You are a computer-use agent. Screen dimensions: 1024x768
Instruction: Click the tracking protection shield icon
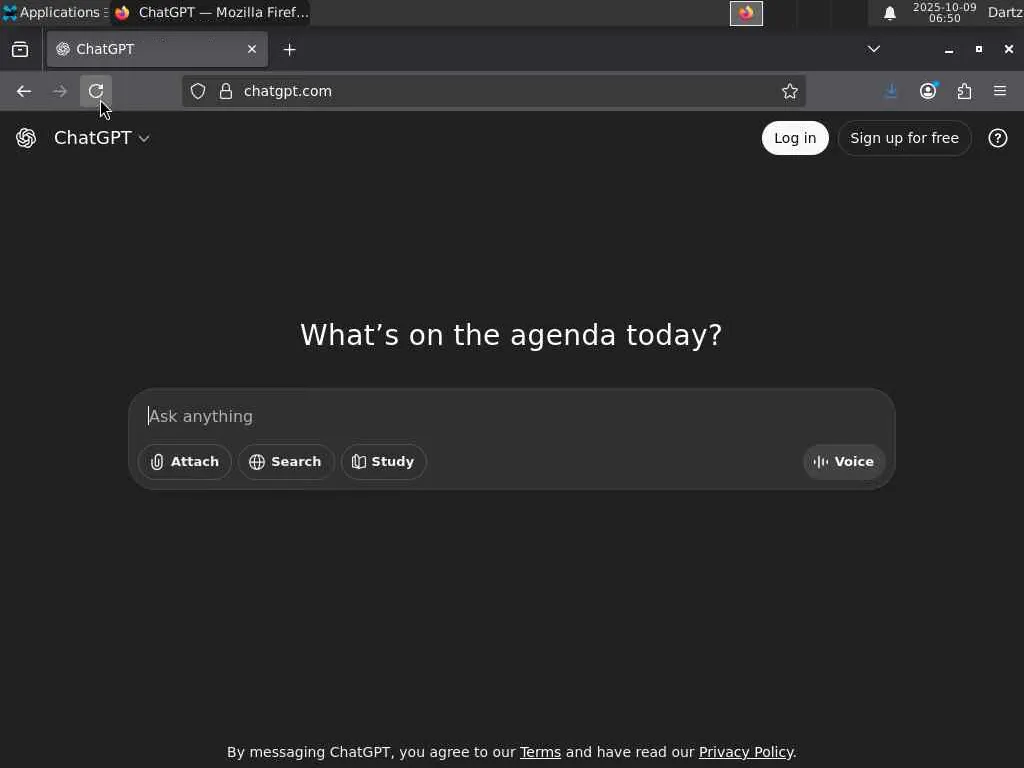tap(198, 91)
